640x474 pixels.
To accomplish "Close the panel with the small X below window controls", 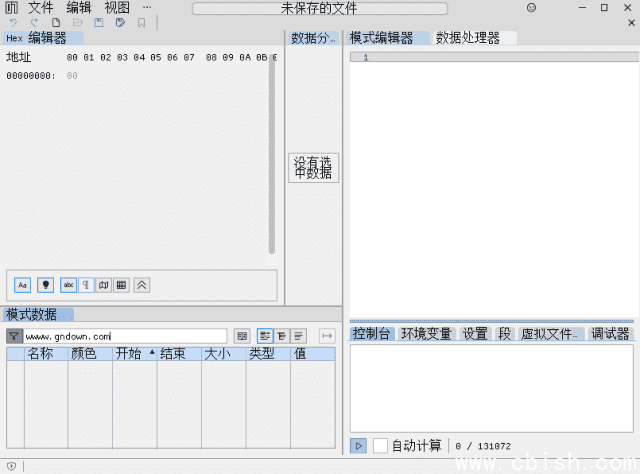I will click(x=631, y=23).
